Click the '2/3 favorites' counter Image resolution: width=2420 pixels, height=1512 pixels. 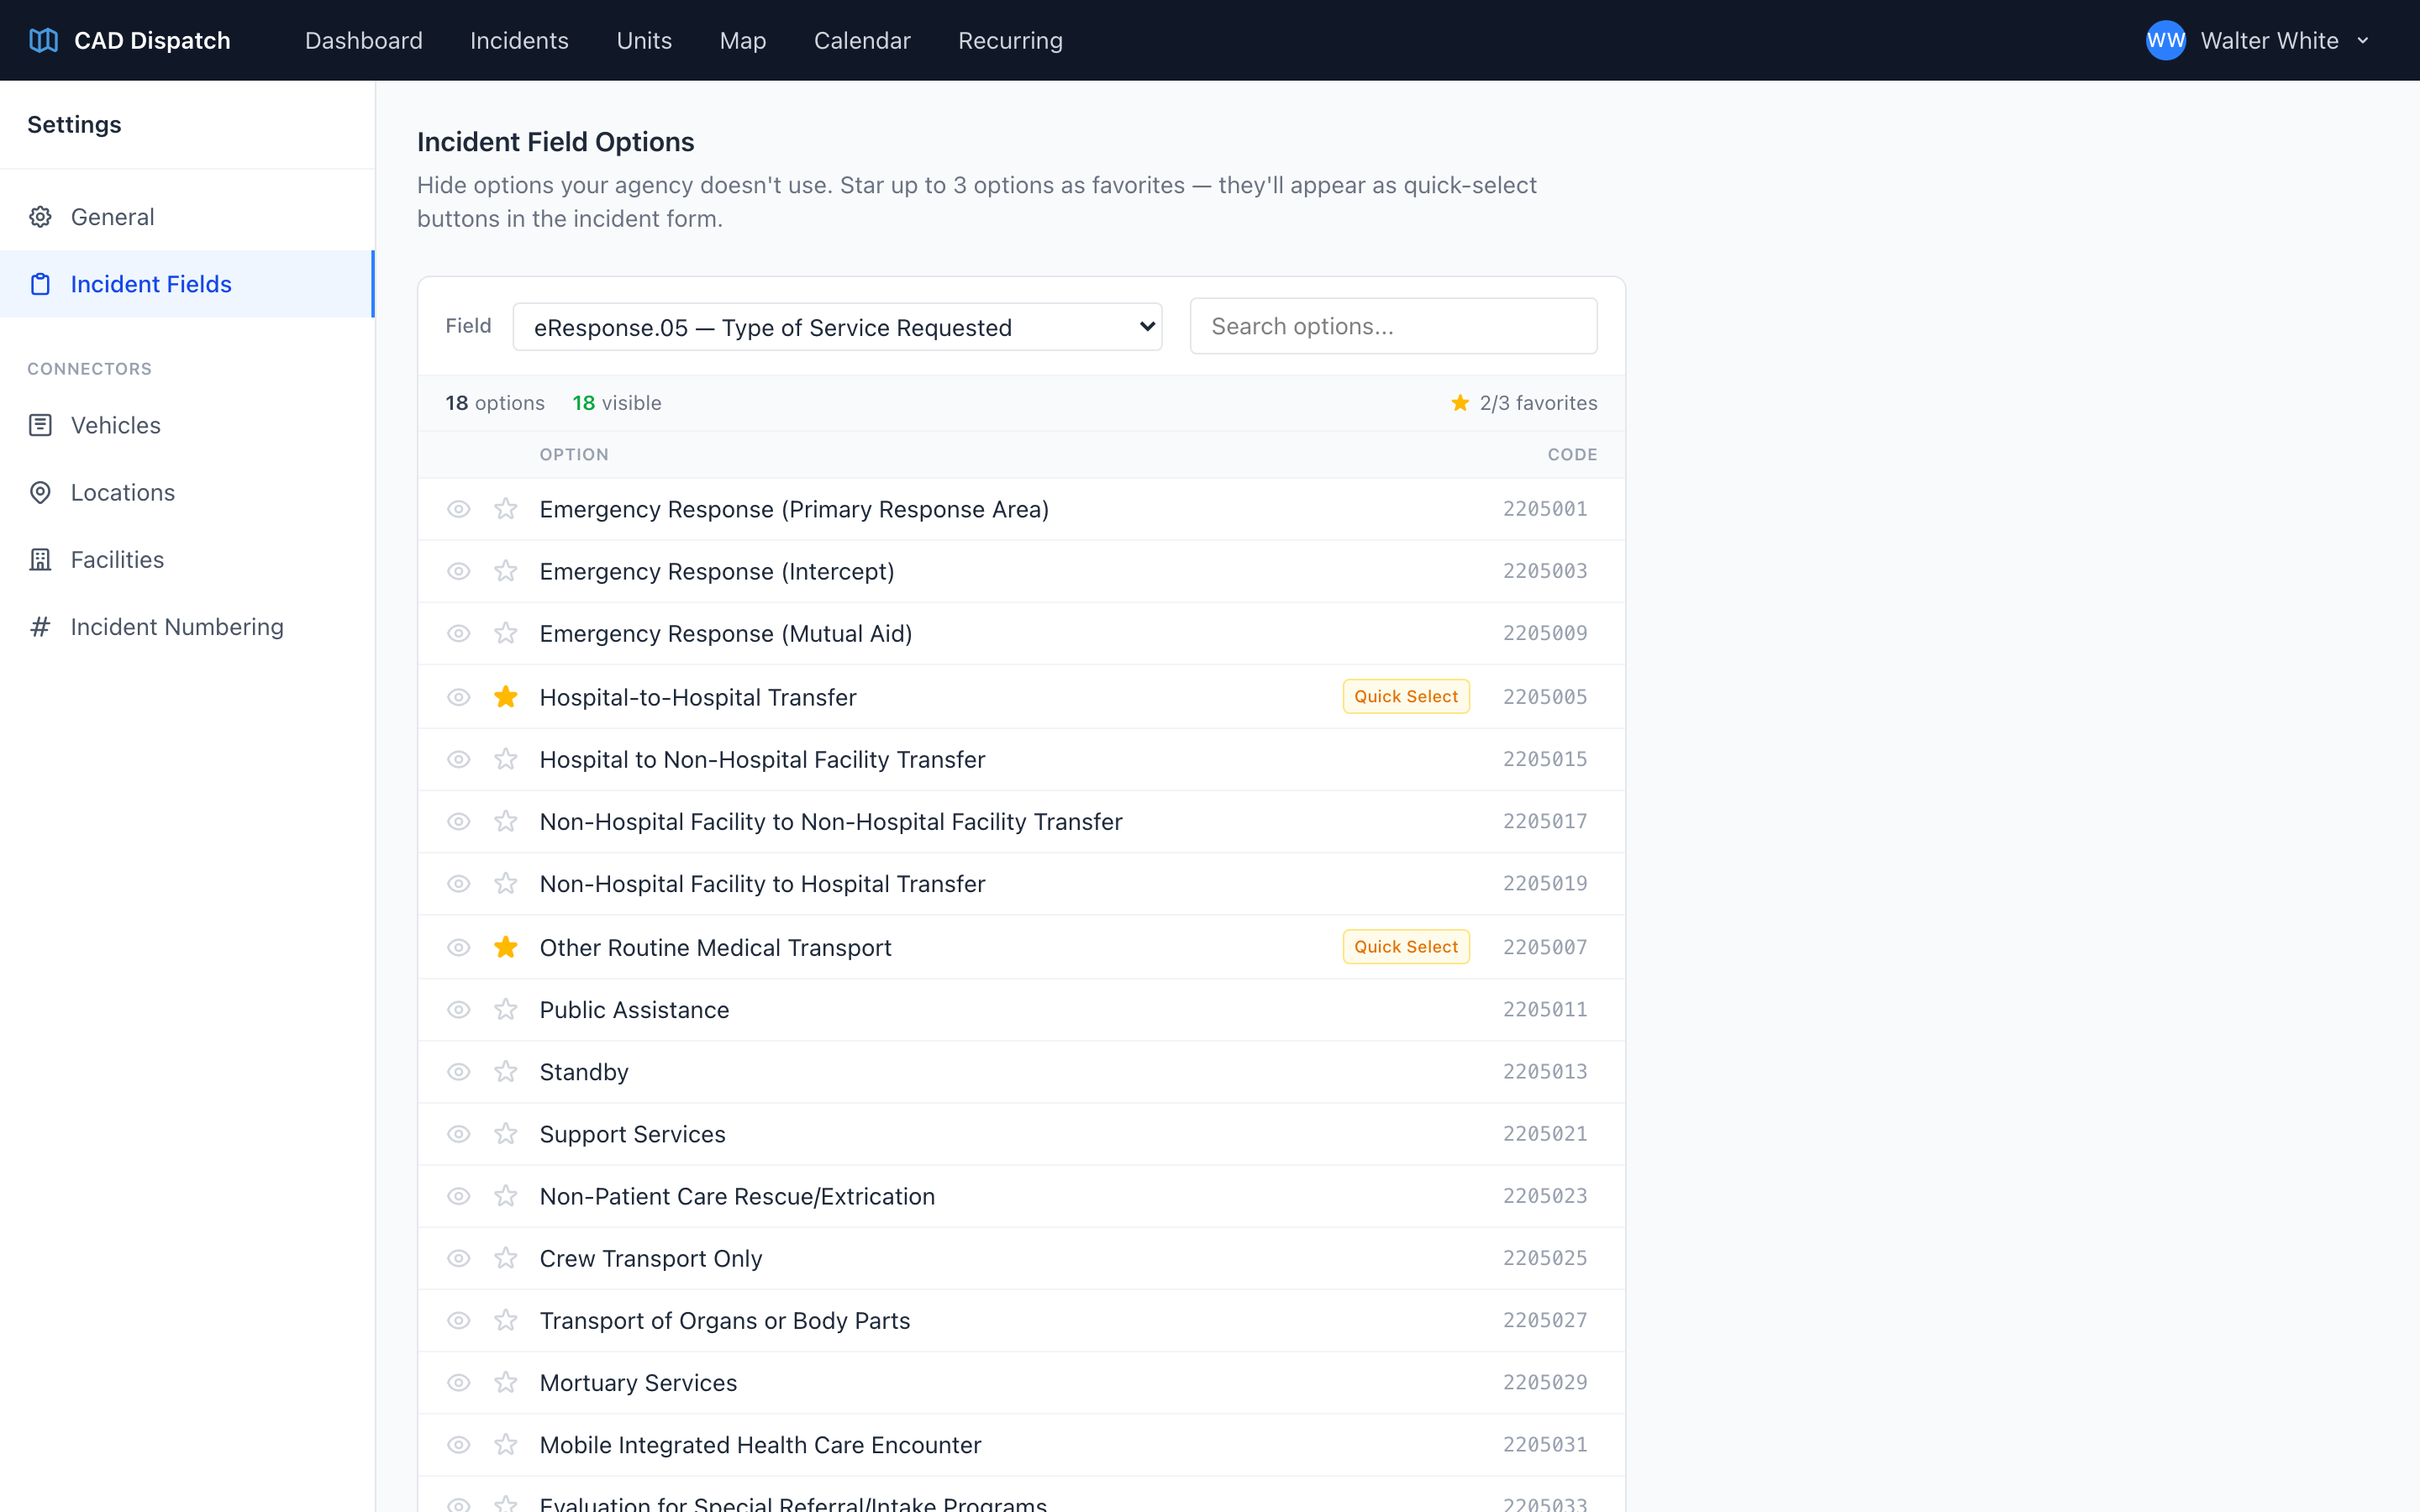[x=1524, y=403]
